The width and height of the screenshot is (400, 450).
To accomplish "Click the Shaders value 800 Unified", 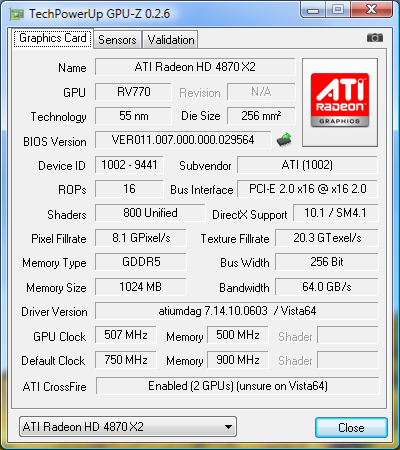I will [x=150, y=213].
